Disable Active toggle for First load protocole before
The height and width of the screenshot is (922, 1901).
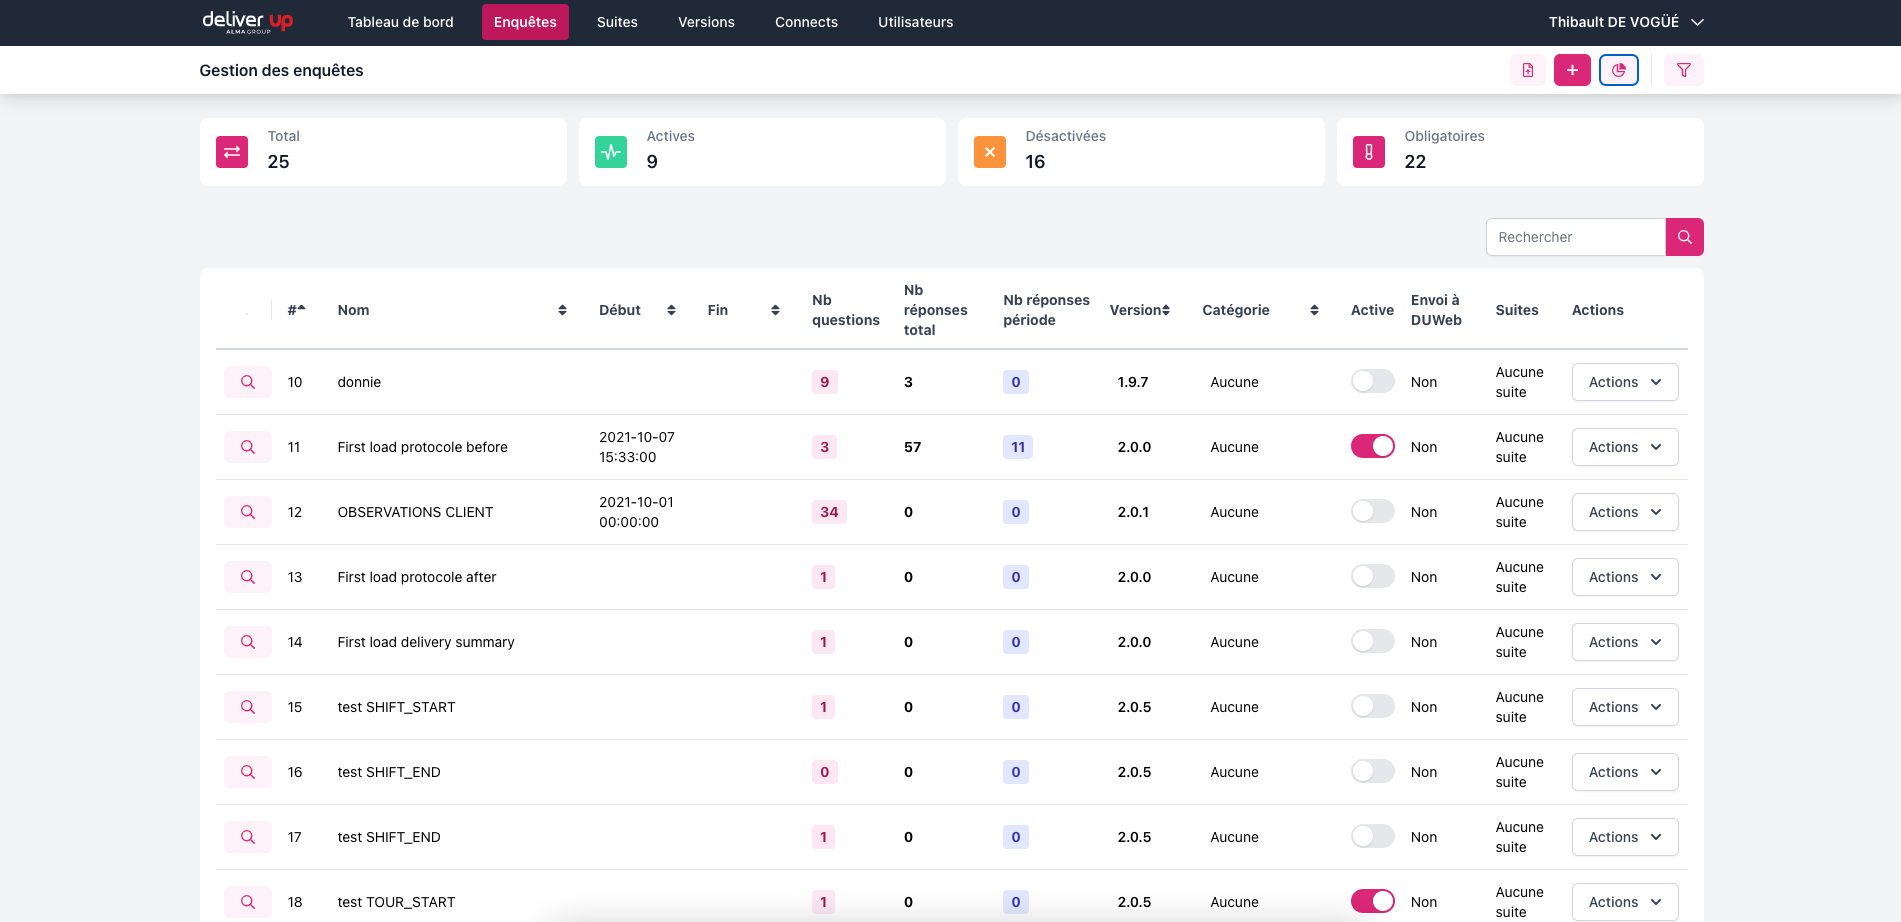coord(1372,446)
